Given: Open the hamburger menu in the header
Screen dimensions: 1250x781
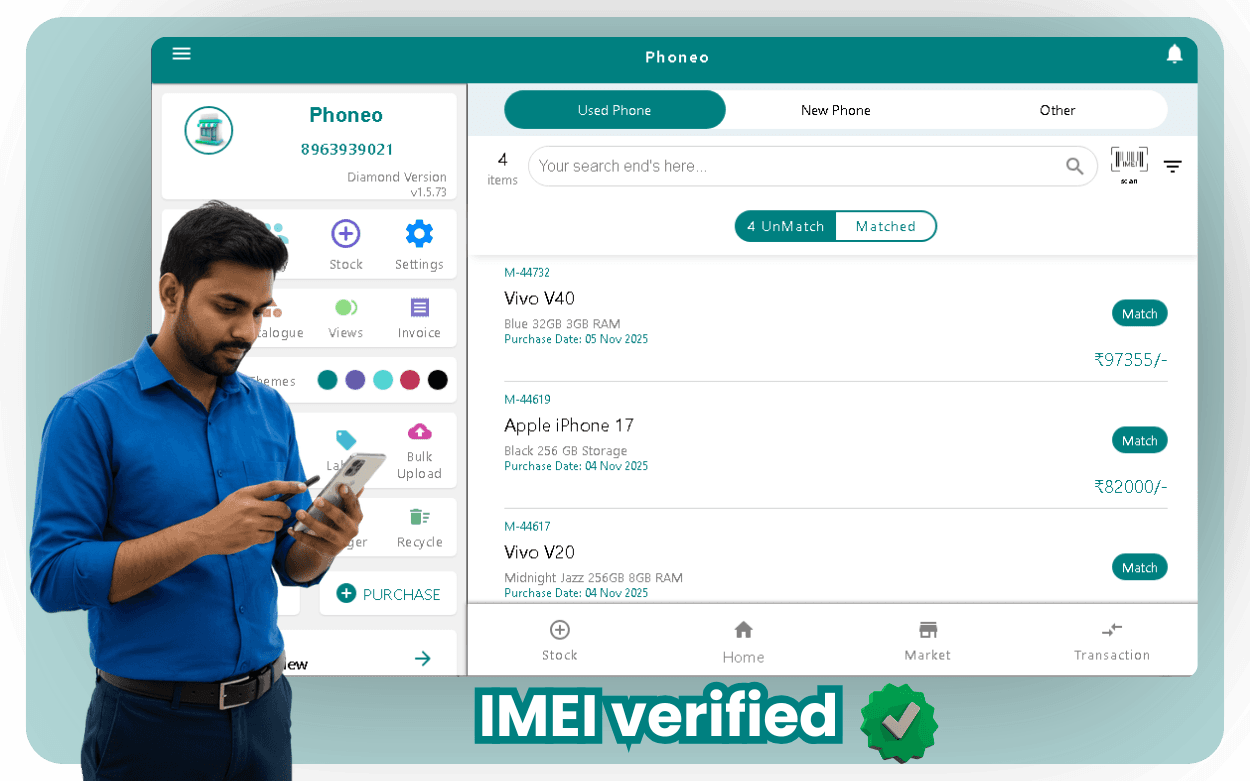Looking at the screenshot, I should (181, 54).
